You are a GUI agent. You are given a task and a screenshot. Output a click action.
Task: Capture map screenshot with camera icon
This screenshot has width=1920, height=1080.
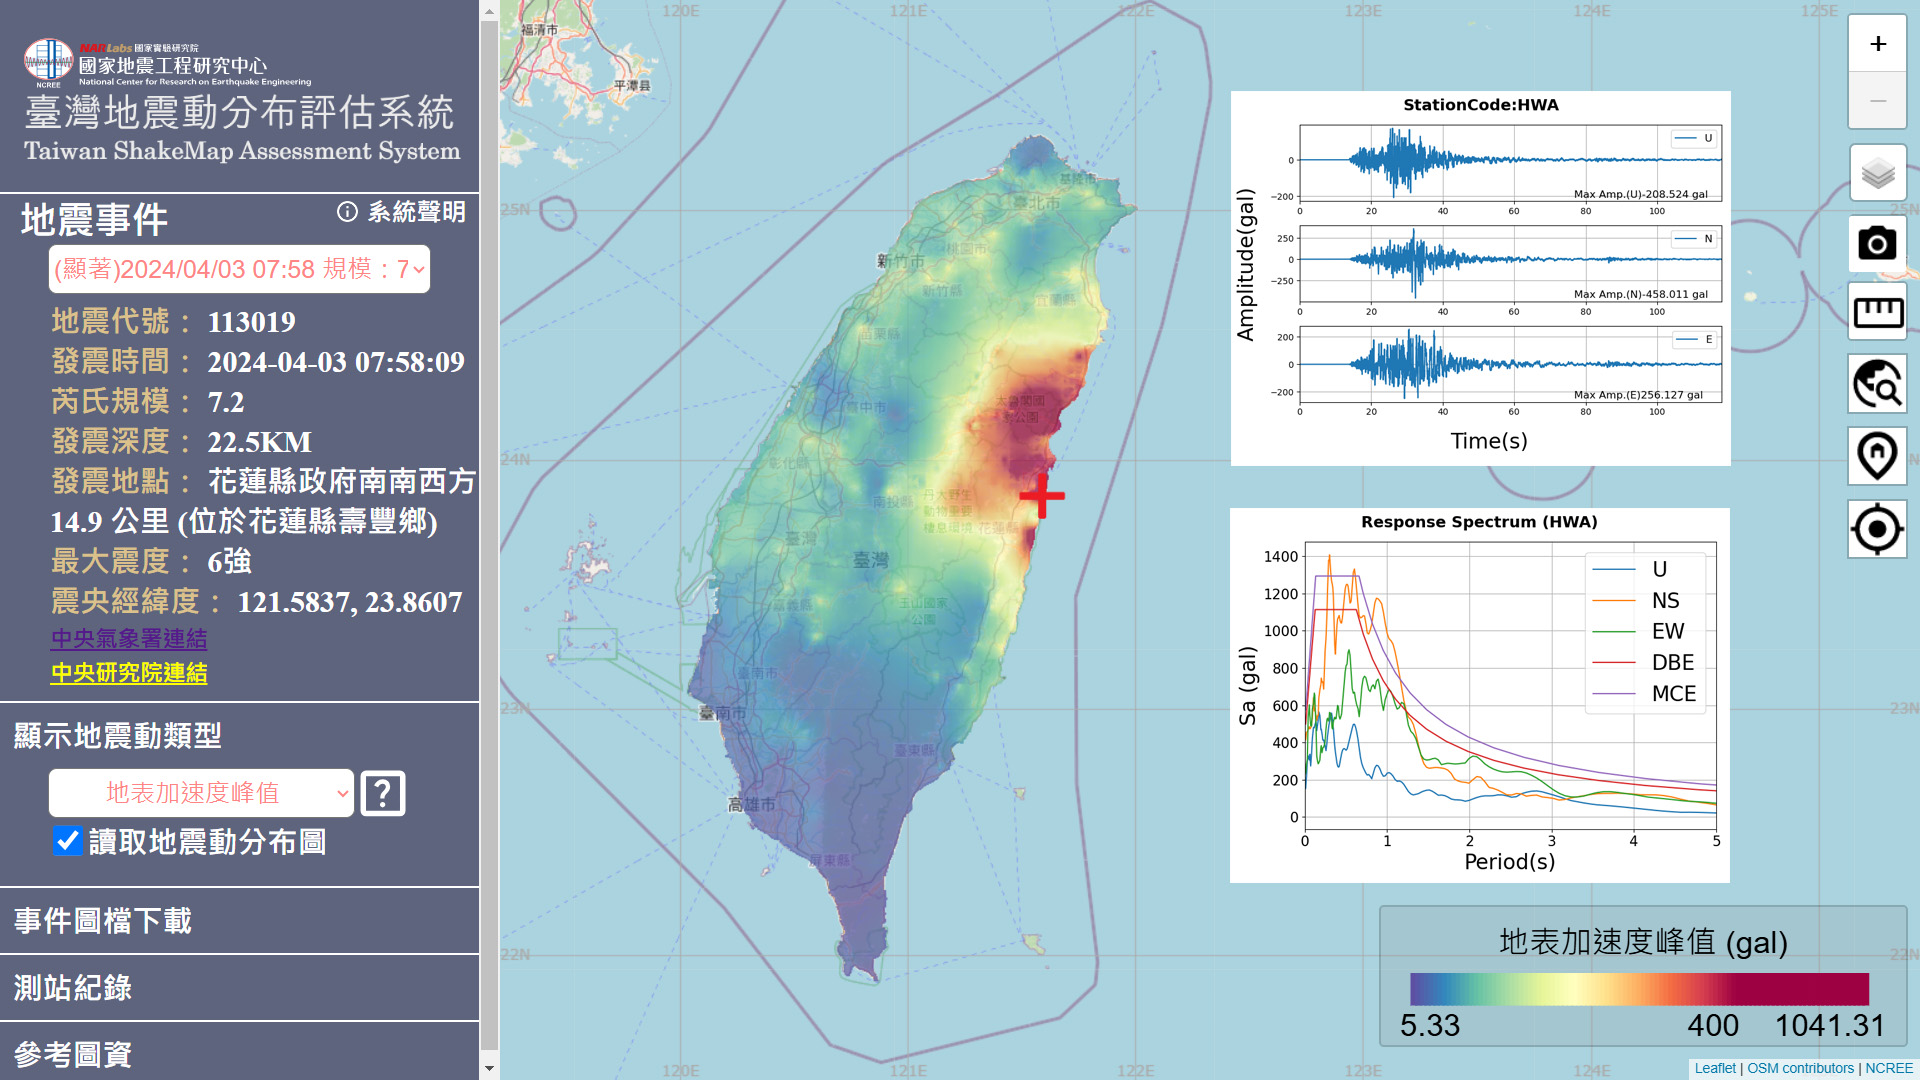point(1877,243)
